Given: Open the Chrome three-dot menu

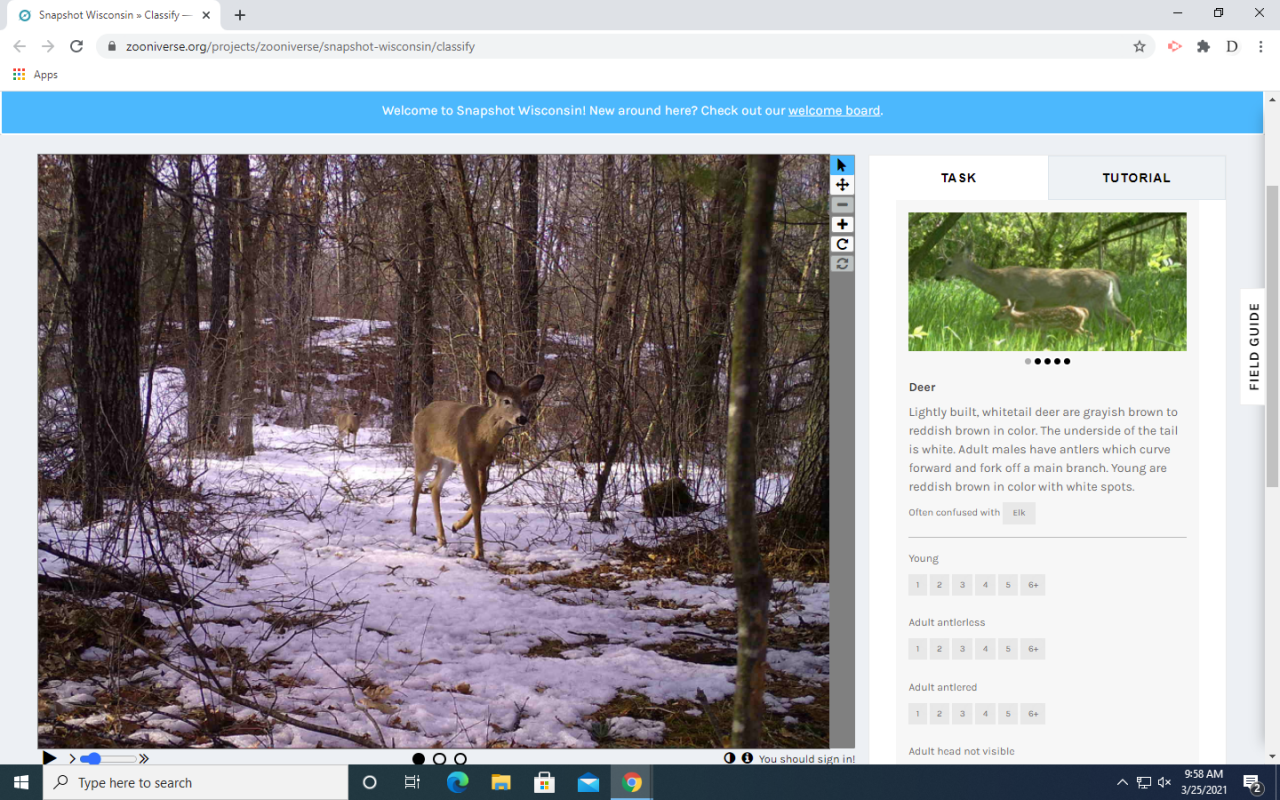Looking at the screenshot, I should coord(1261,46).
